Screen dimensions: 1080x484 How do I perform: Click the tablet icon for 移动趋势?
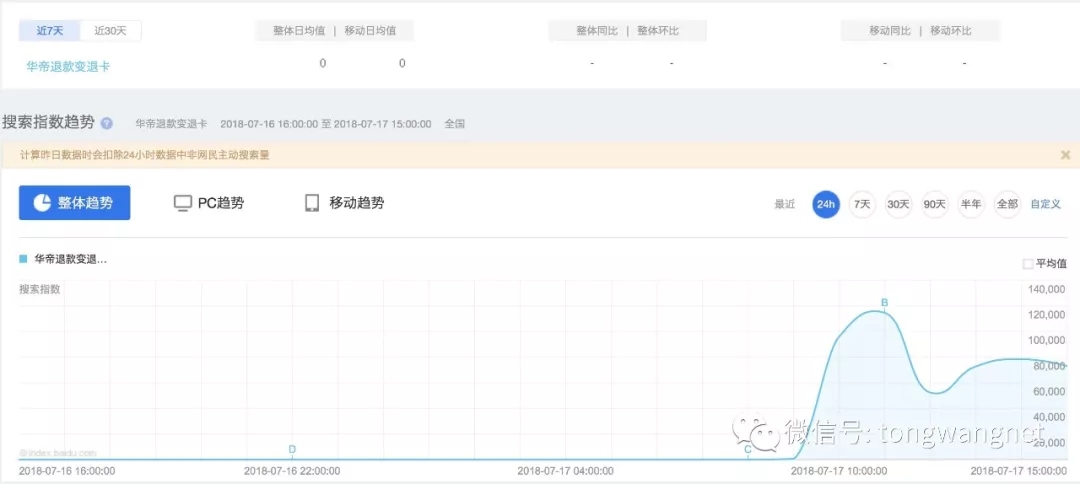pyautogui.click(x=312, y=203)
